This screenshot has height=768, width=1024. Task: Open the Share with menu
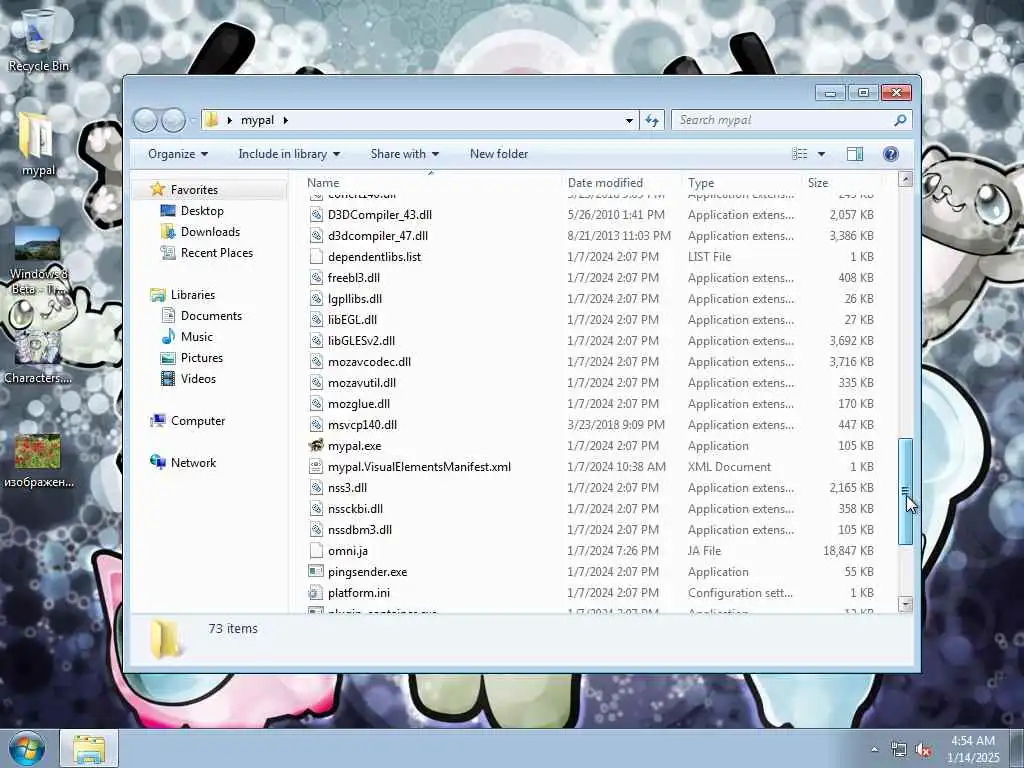404,154
